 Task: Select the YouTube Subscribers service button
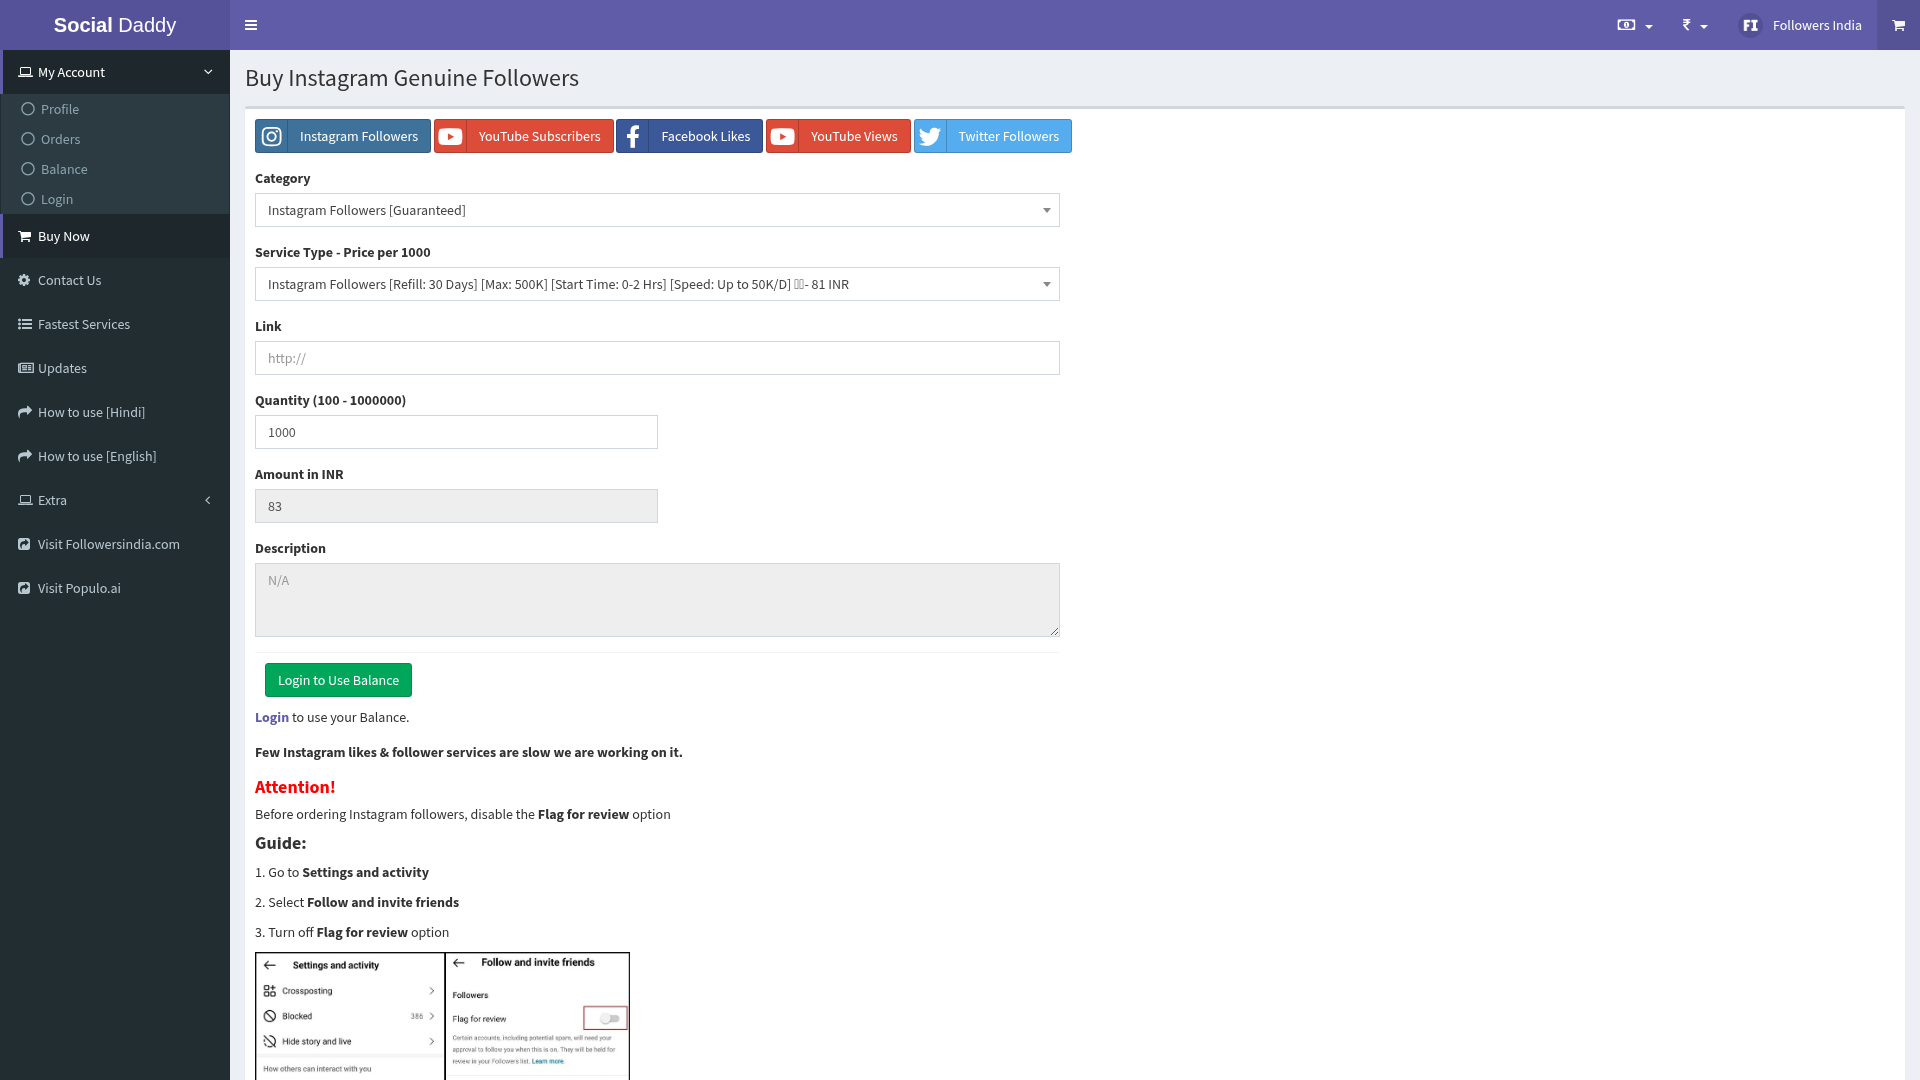click(x=524, y=136)
